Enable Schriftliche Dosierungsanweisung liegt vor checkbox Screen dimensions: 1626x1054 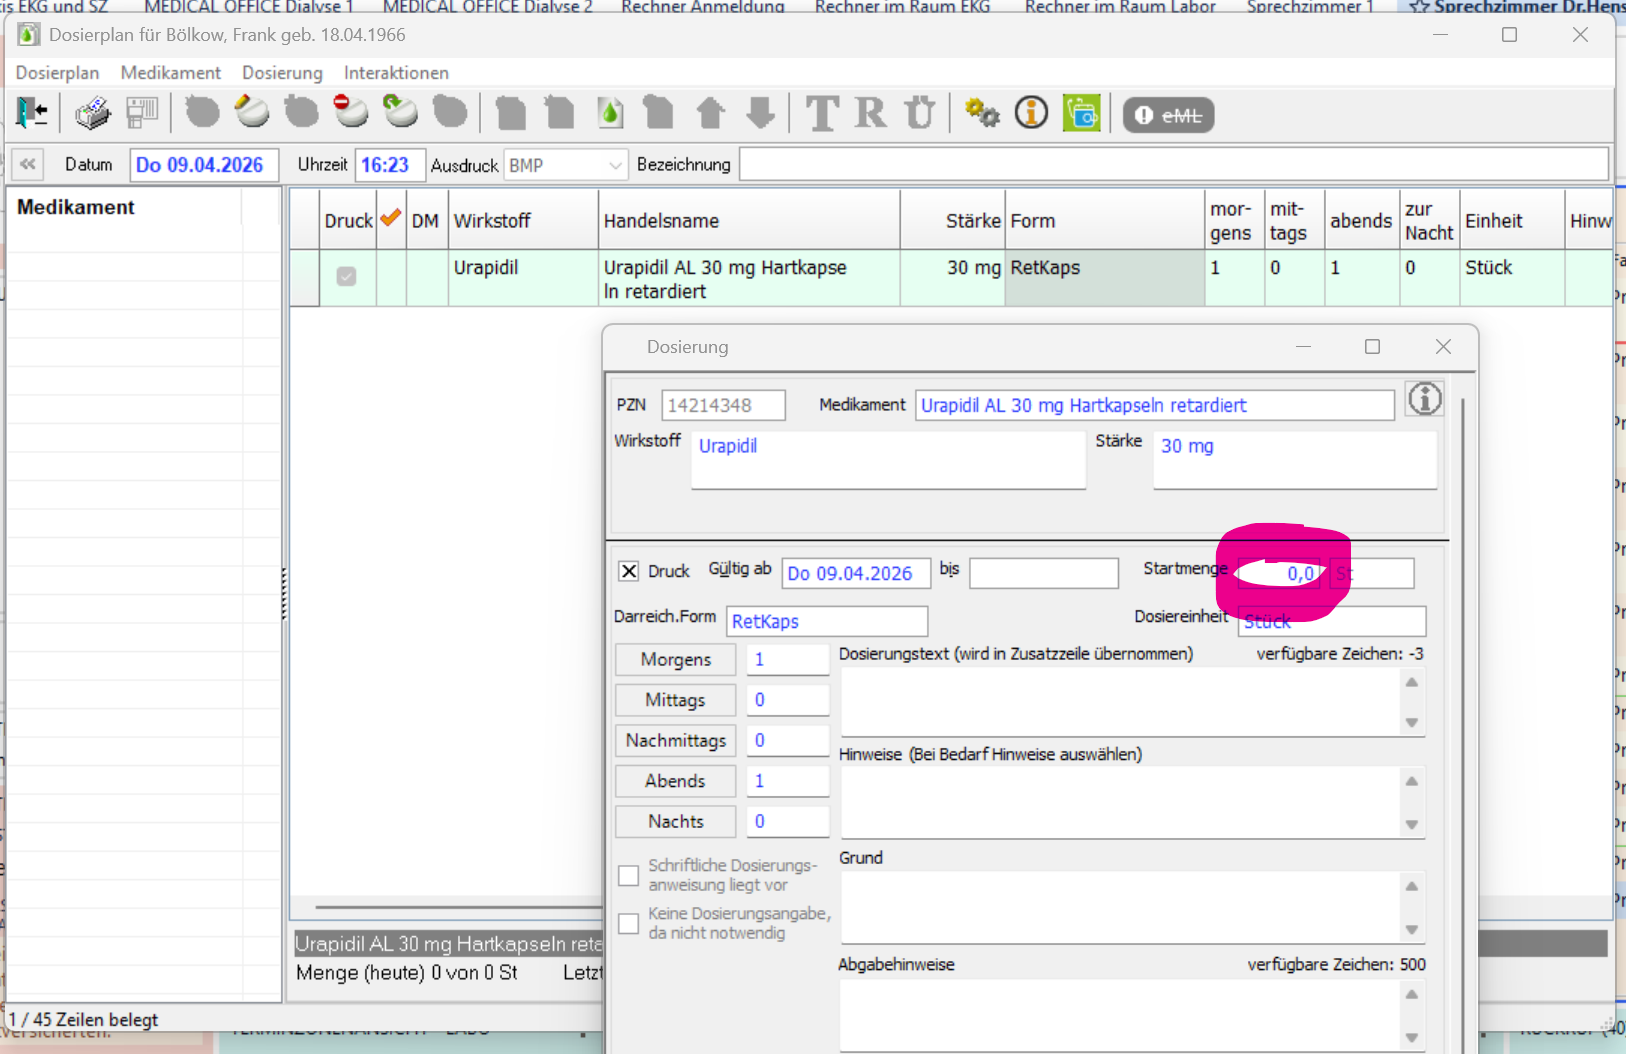point(629,876)
